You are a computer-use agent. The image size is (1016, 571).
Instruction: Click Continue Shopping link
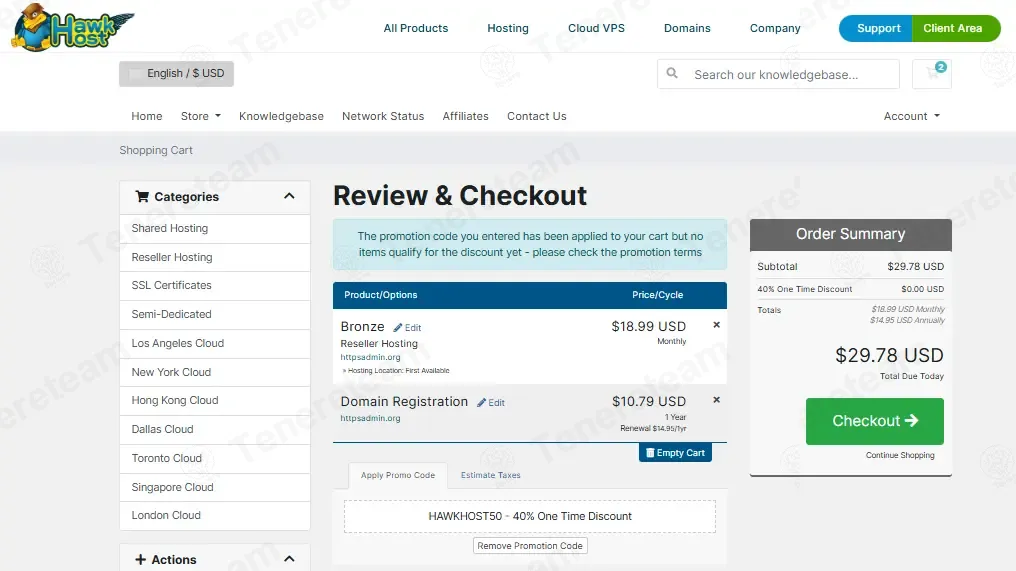[x=900, y=455]
